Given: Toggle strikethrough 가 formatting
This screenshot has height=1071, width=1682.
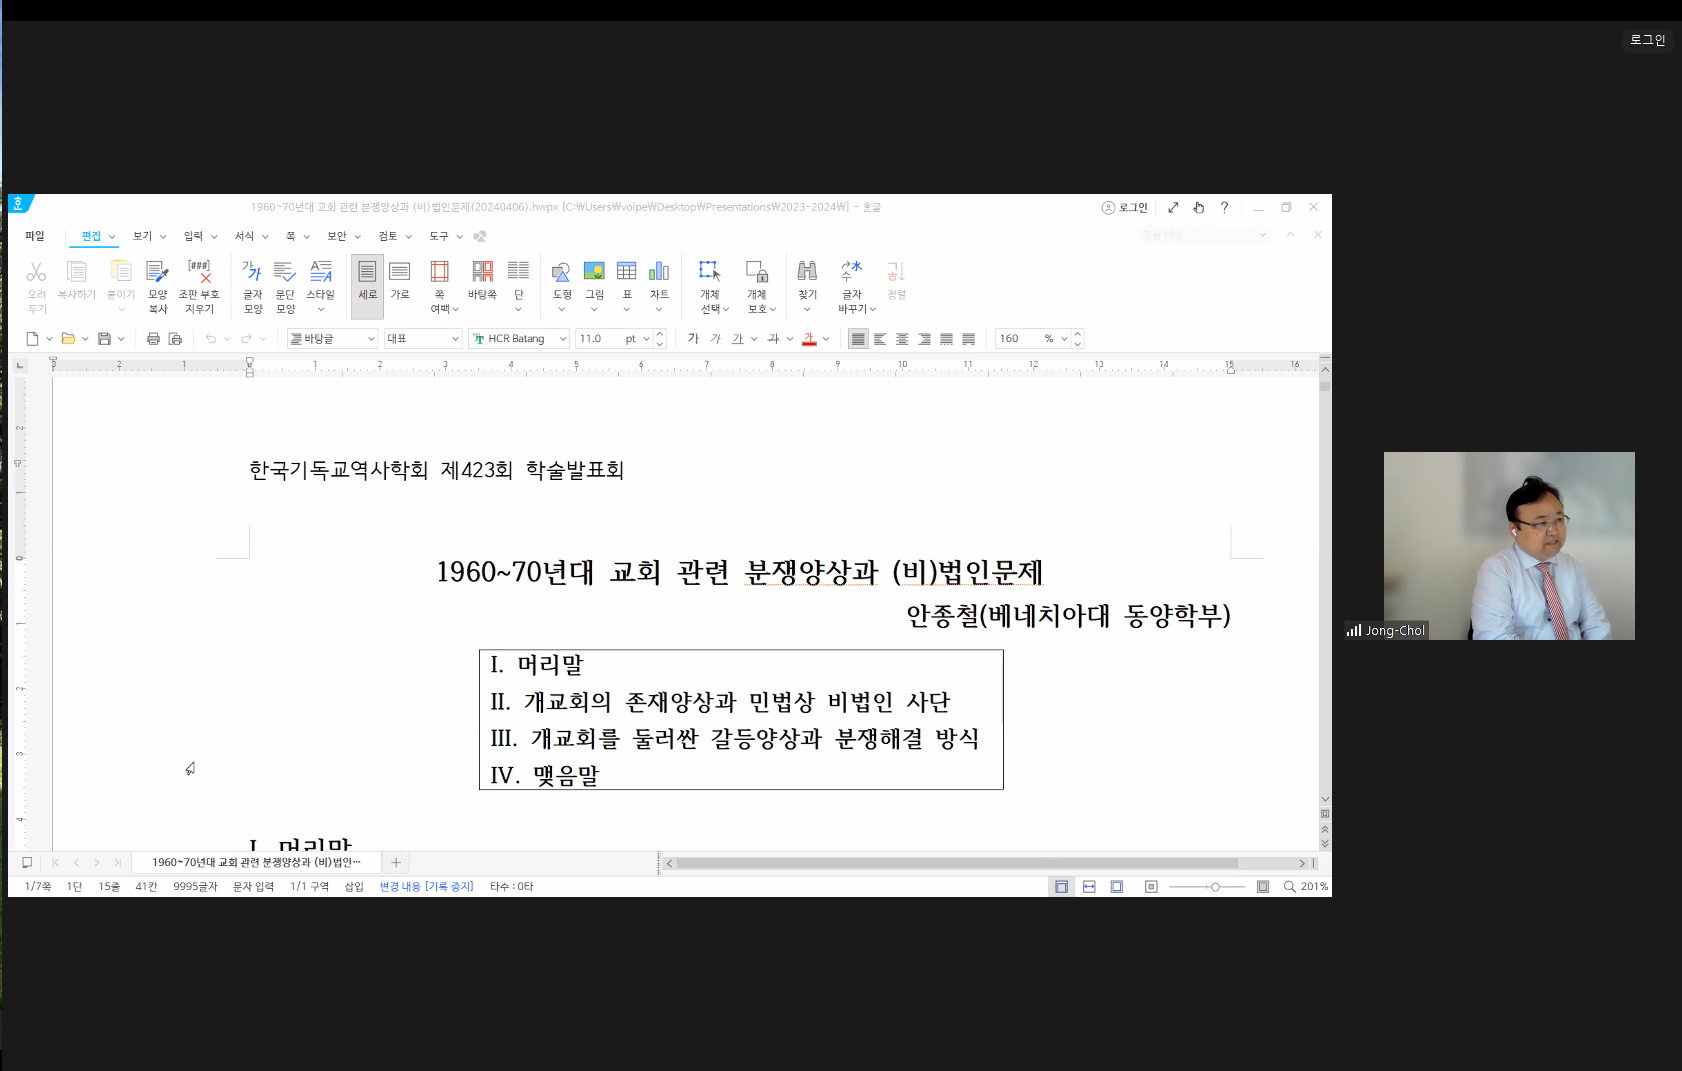Looking at the screenshot, I should pyautogui.click(x=773, y=339).
